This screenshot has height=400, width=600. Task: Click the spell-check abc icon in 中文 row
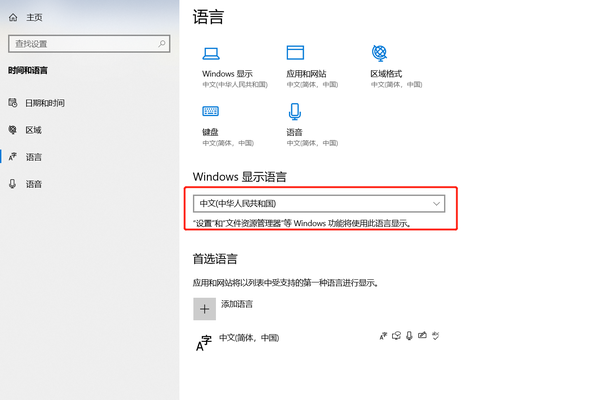coord(435,336)
